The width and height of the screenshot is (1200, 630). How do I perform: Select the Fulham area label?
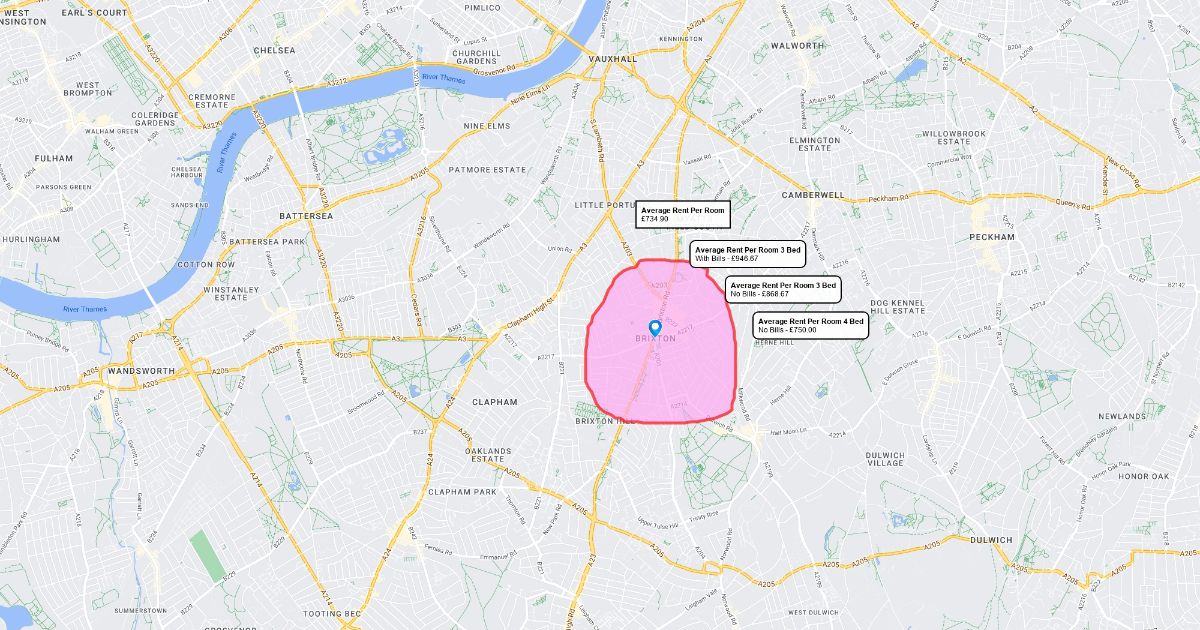[54, 158]
